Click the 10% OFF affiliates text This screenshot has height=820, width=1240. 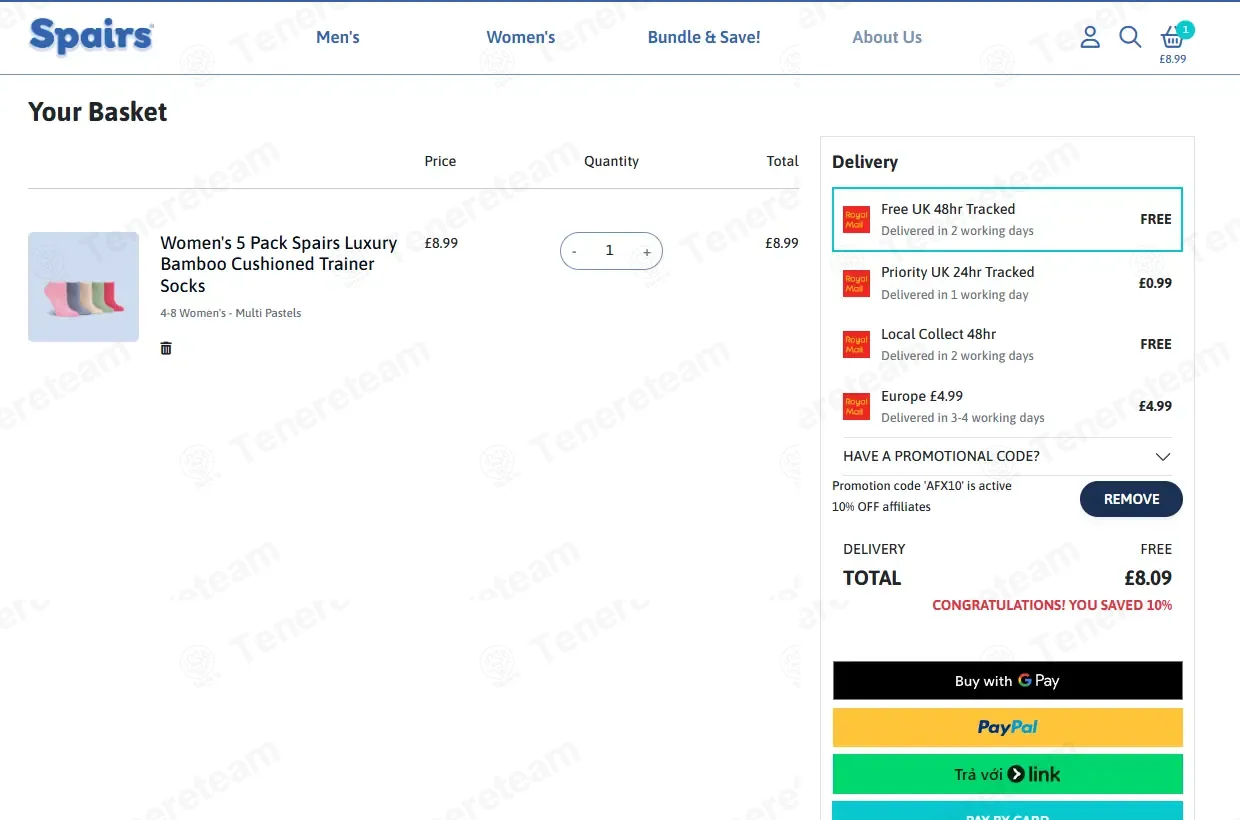881,507
